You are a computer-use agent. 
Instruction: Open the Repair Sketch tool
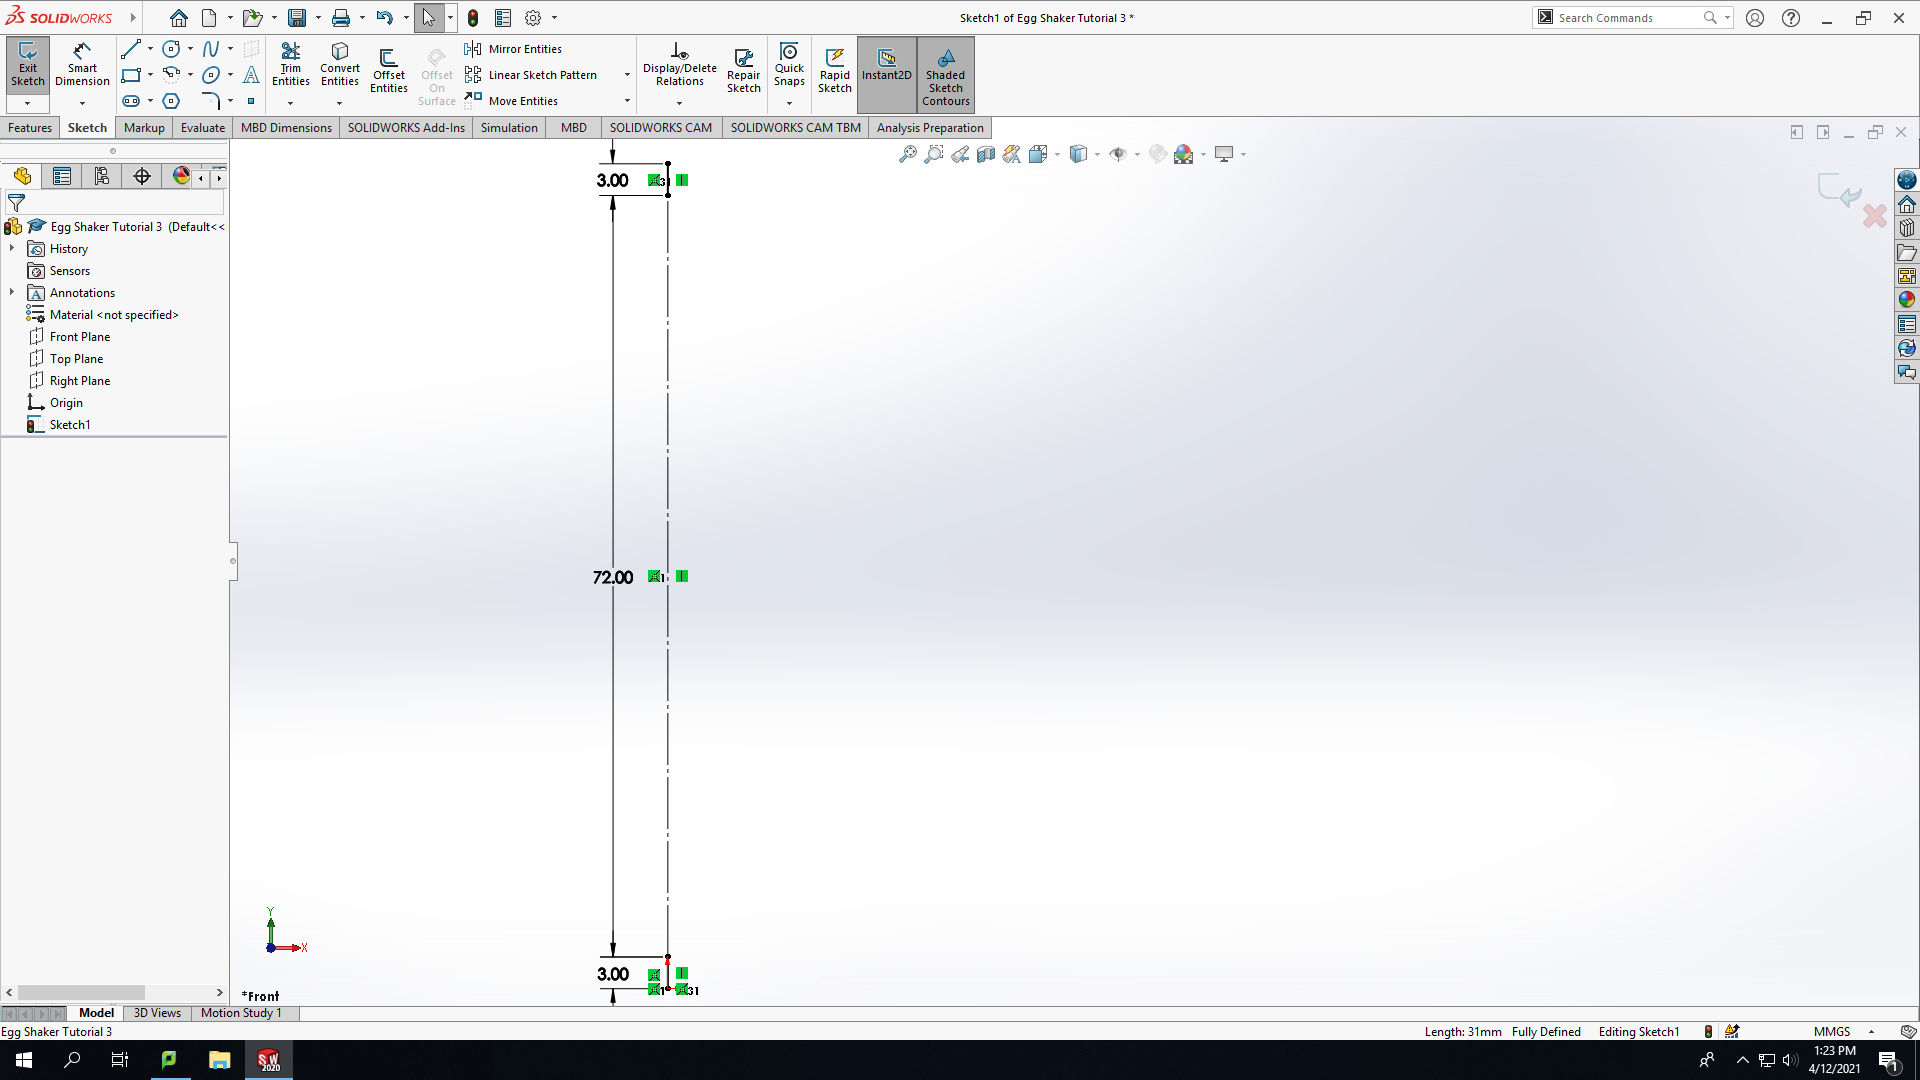click(743, 70)
